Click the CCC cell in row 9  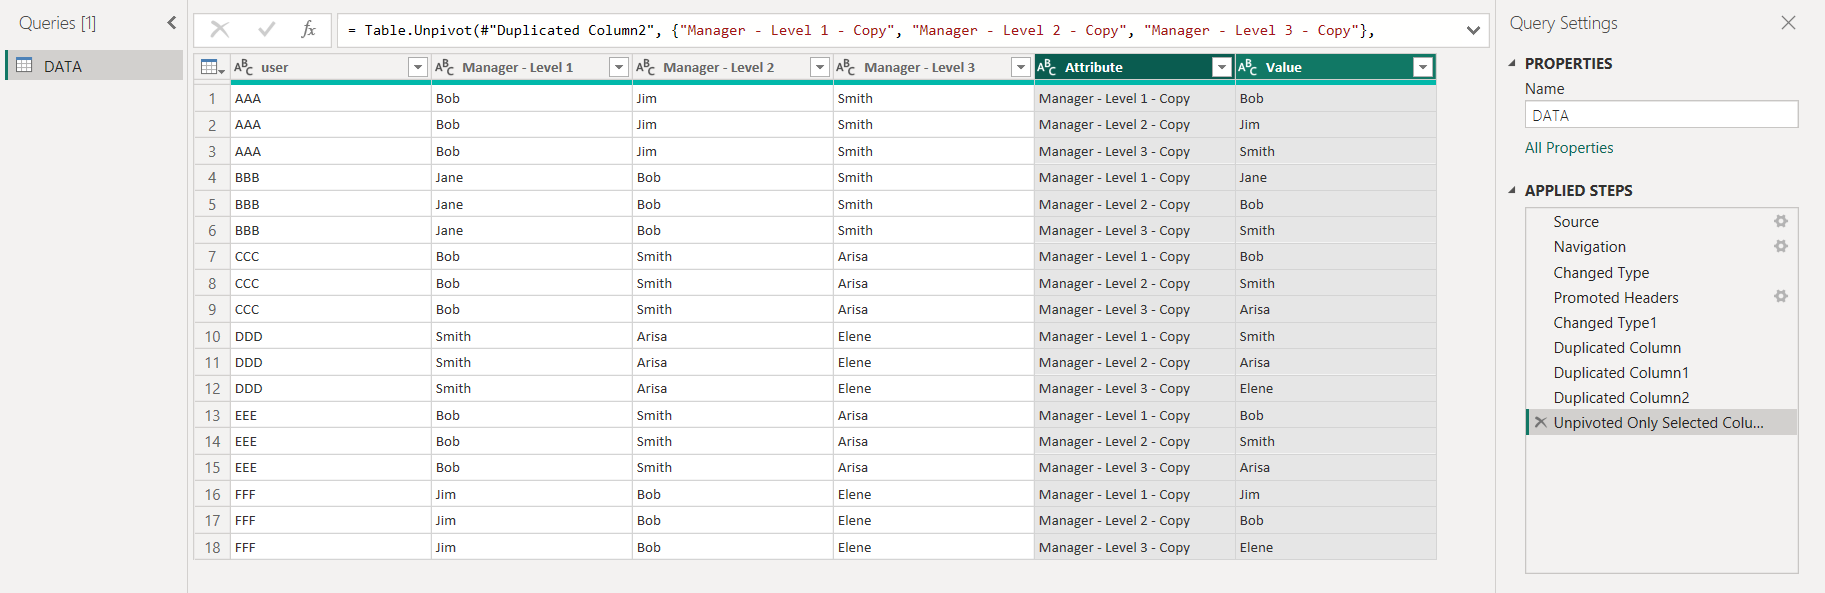[x=330, y=309]
